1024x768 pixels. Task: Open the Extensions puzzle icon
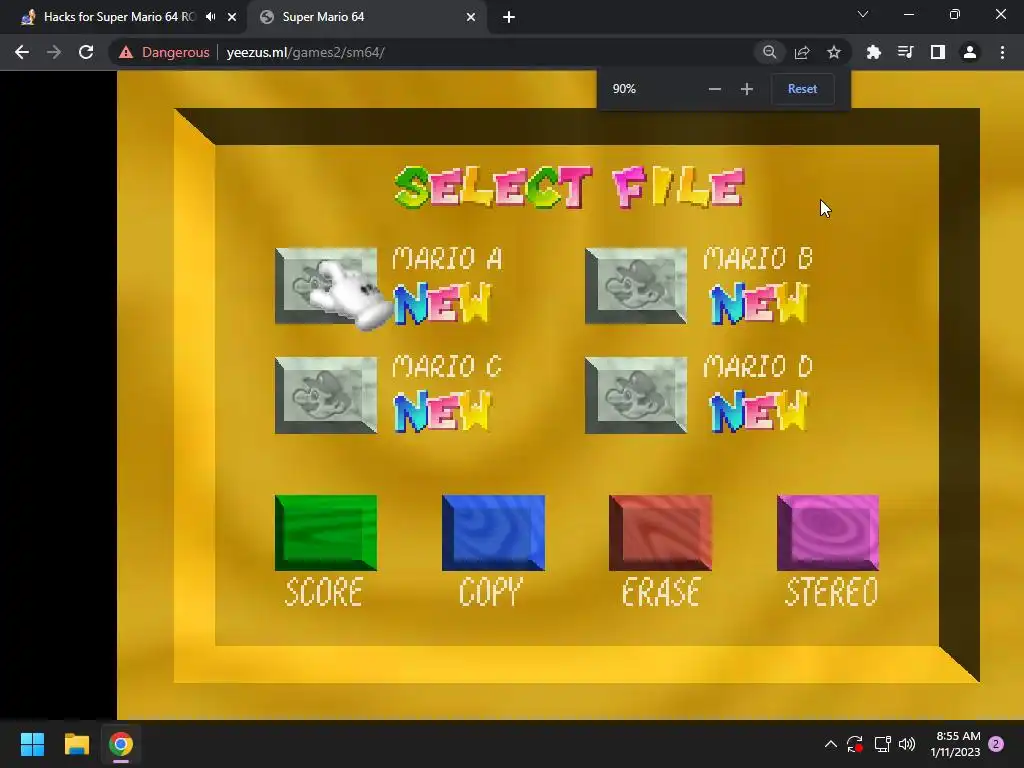click(873, 52)
